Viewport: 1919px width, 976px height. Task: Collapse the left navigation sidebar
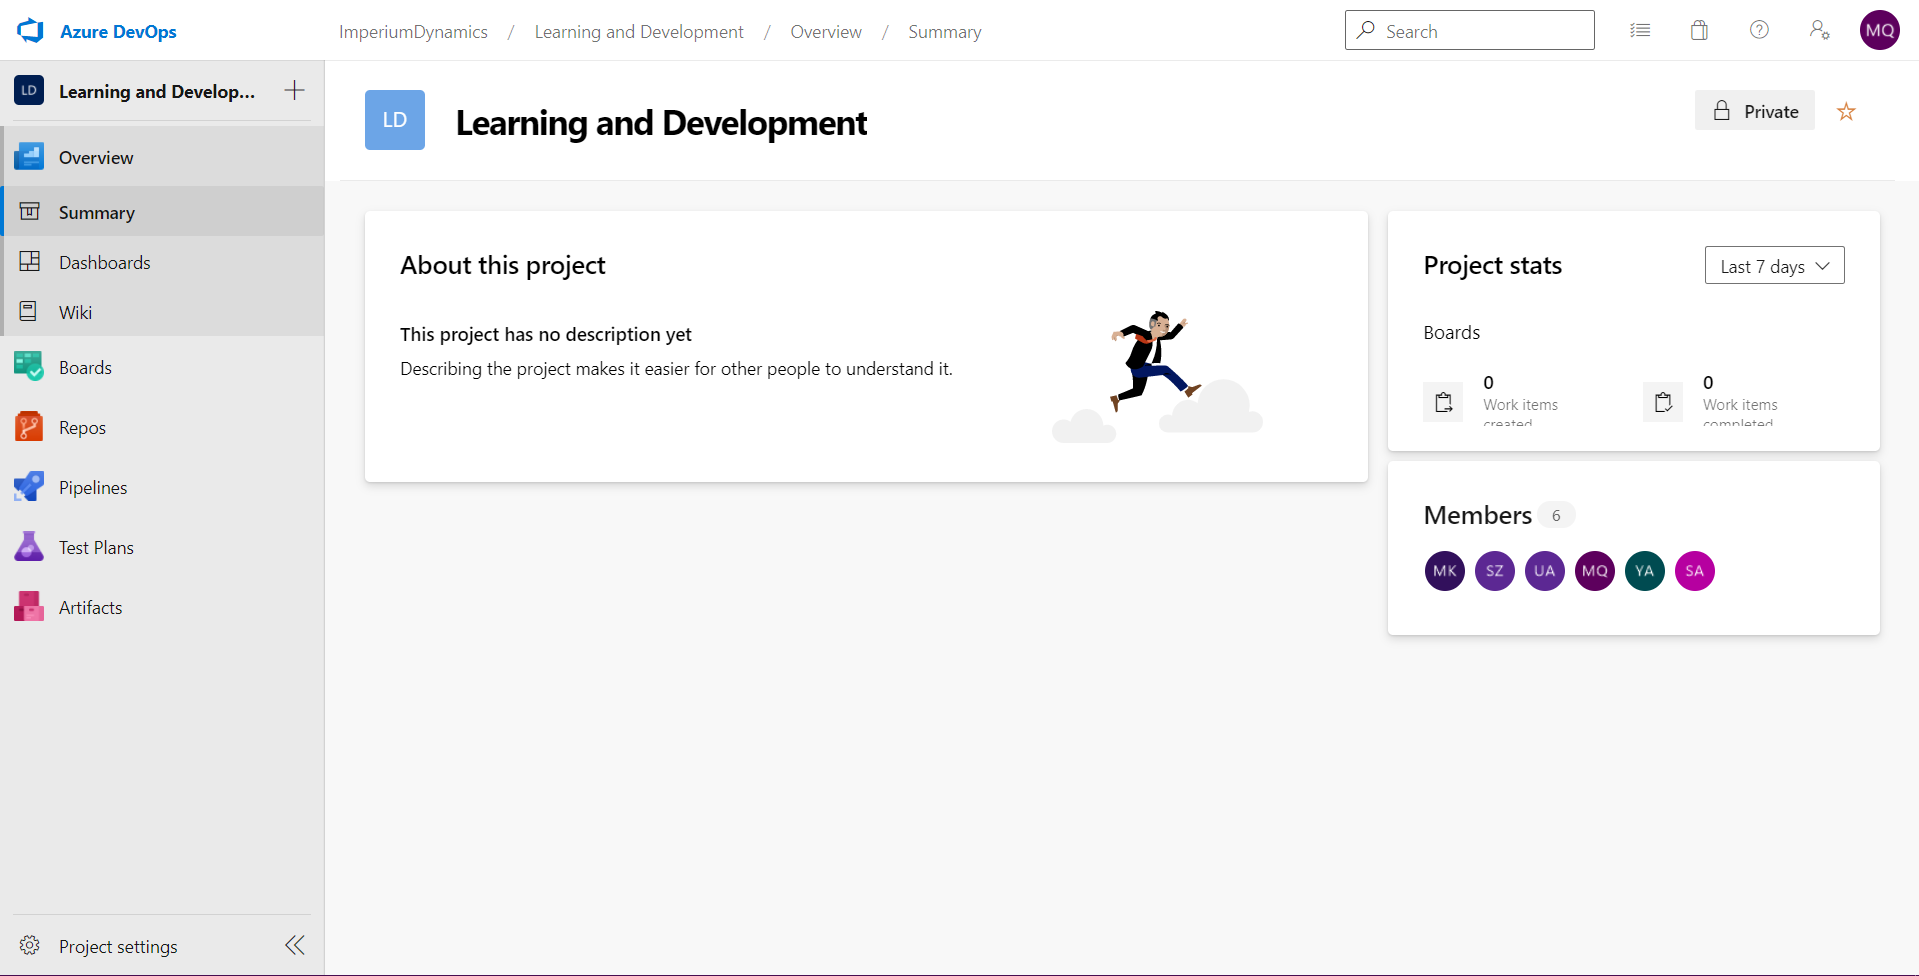point(294,945)
